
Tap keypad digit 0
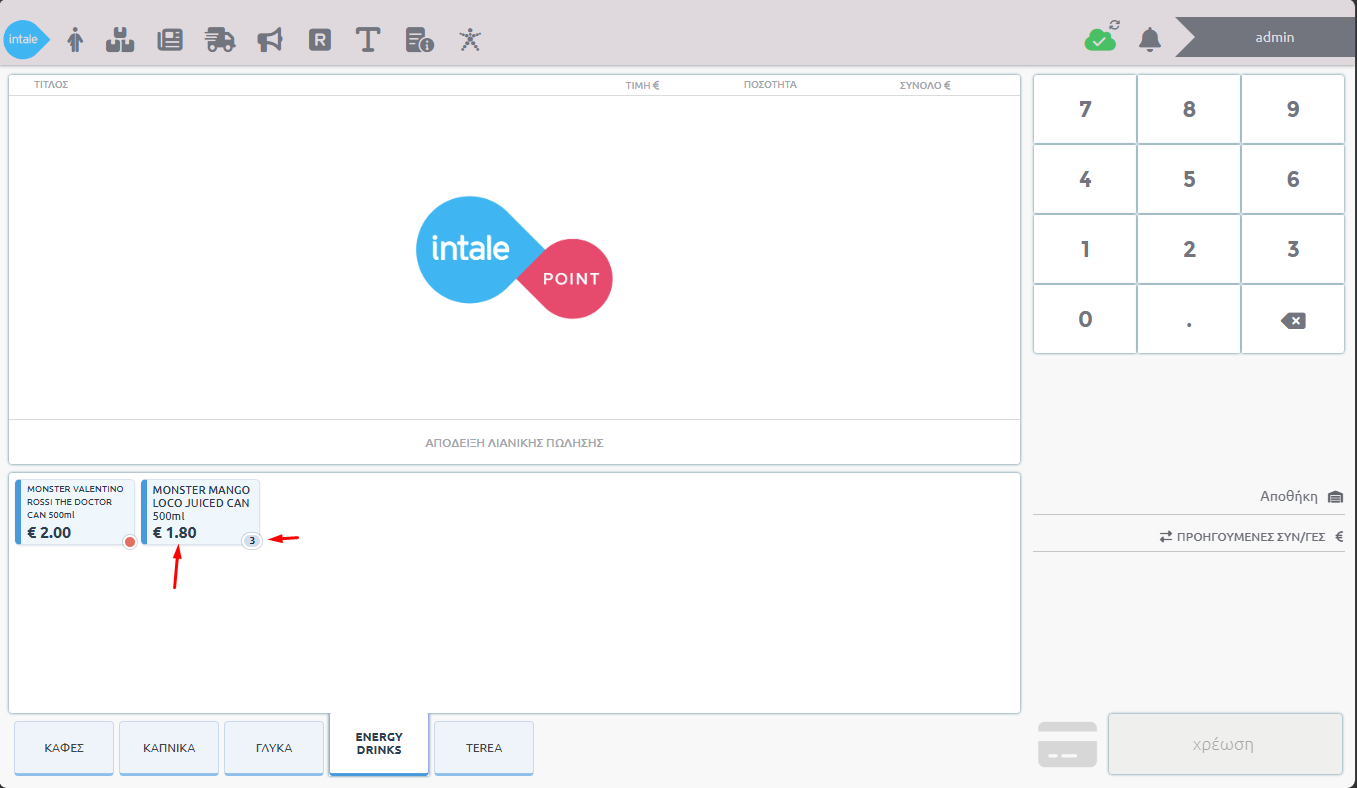(x=1085, y=319)
